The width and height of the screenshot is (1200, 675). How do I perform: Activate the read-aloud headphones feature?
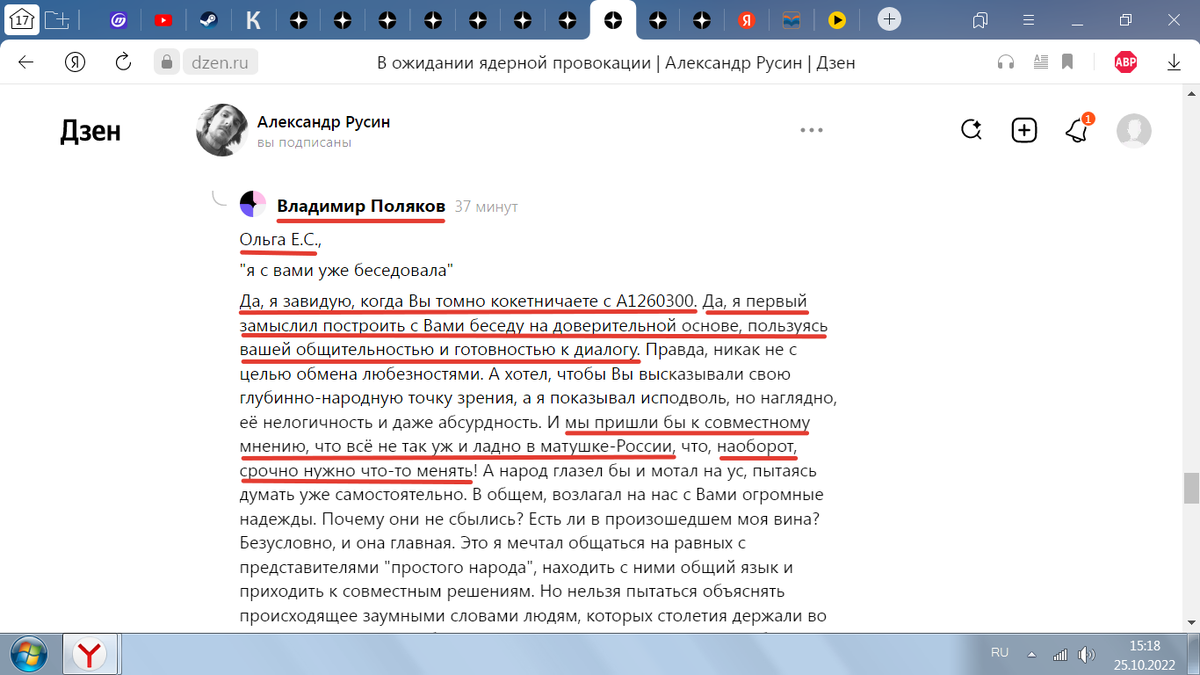tap(1005, 61)
